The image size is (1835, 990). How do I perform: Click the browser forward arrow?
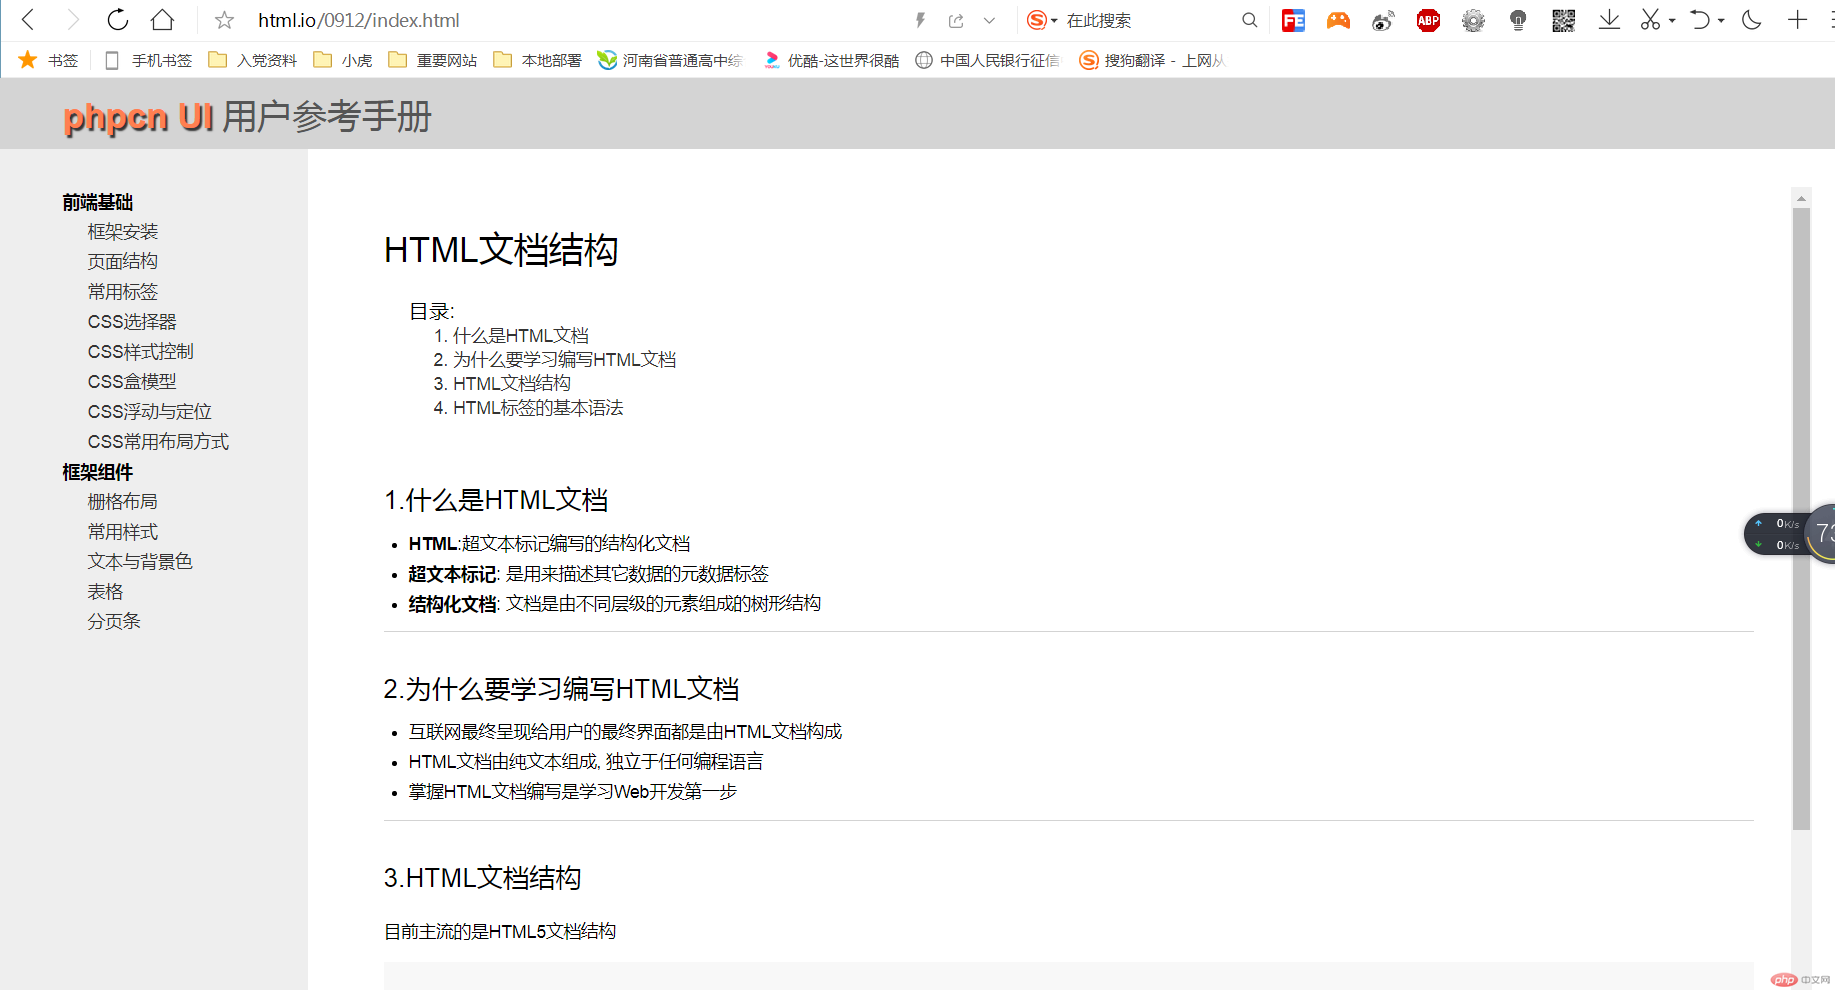pos(72,20)
